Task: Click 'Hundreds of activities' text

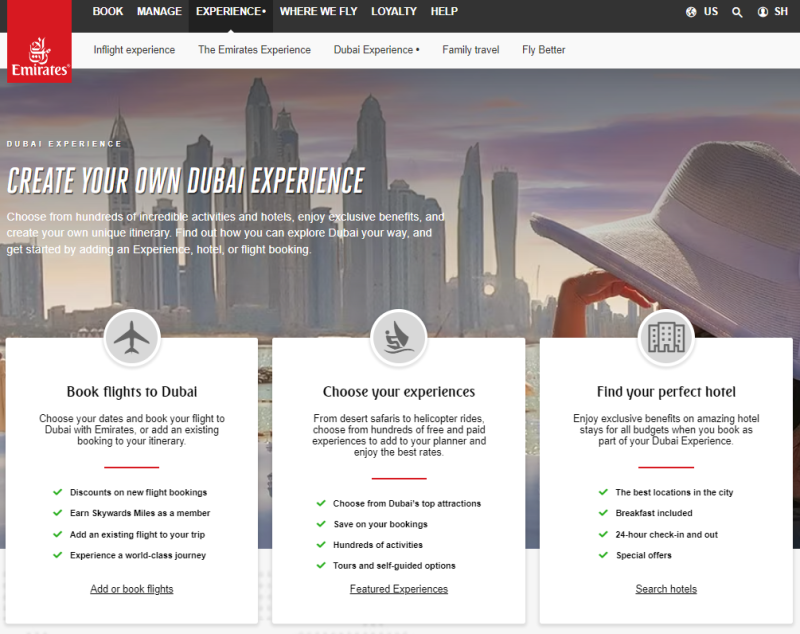Action: coord(378,545)
